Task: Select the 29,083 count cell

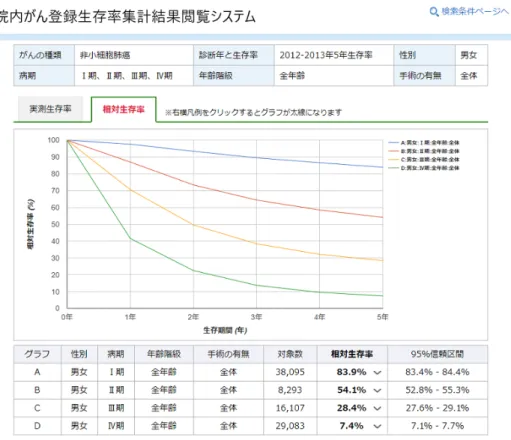Action: tap(290, 426)
